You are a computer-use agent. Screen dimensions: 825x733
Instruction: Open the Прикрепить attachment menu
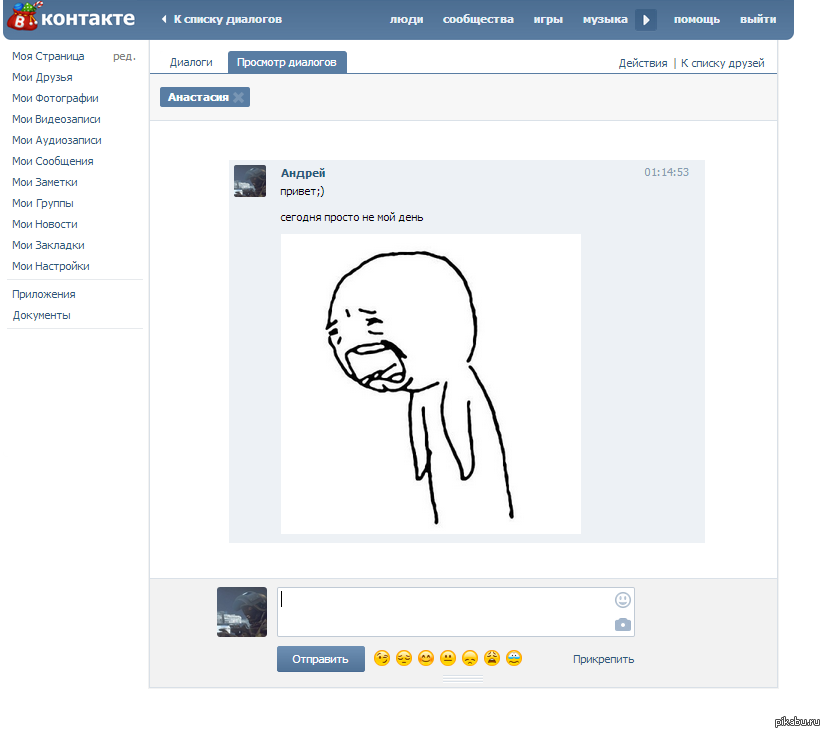click(603, 659)
